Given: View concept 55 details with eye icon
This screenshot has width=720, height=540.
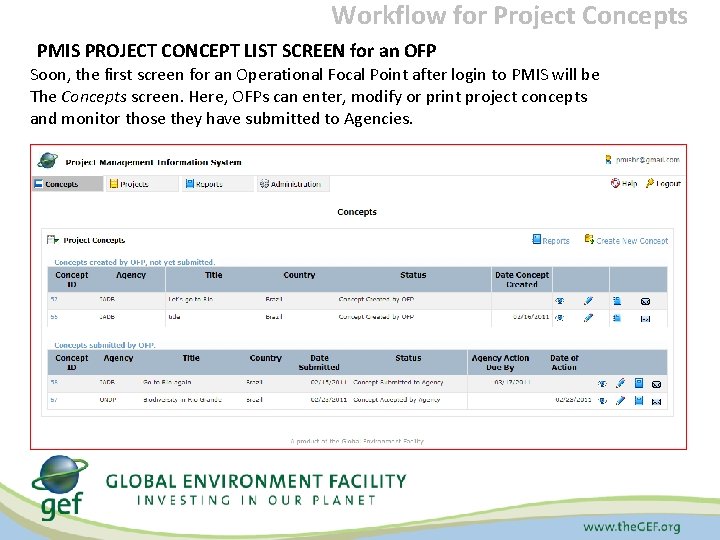Looking at the screenshot, I should click(559, 318).
